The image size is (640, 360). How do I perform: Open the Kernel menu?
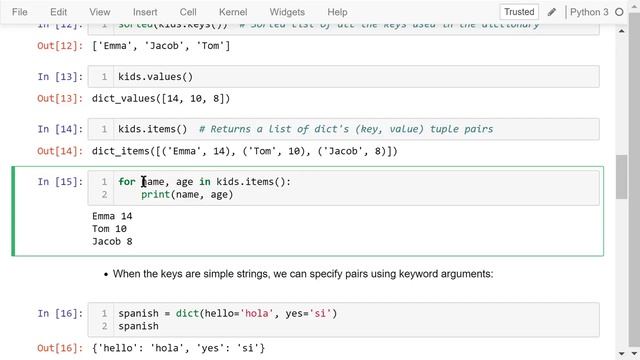(233, 12)
